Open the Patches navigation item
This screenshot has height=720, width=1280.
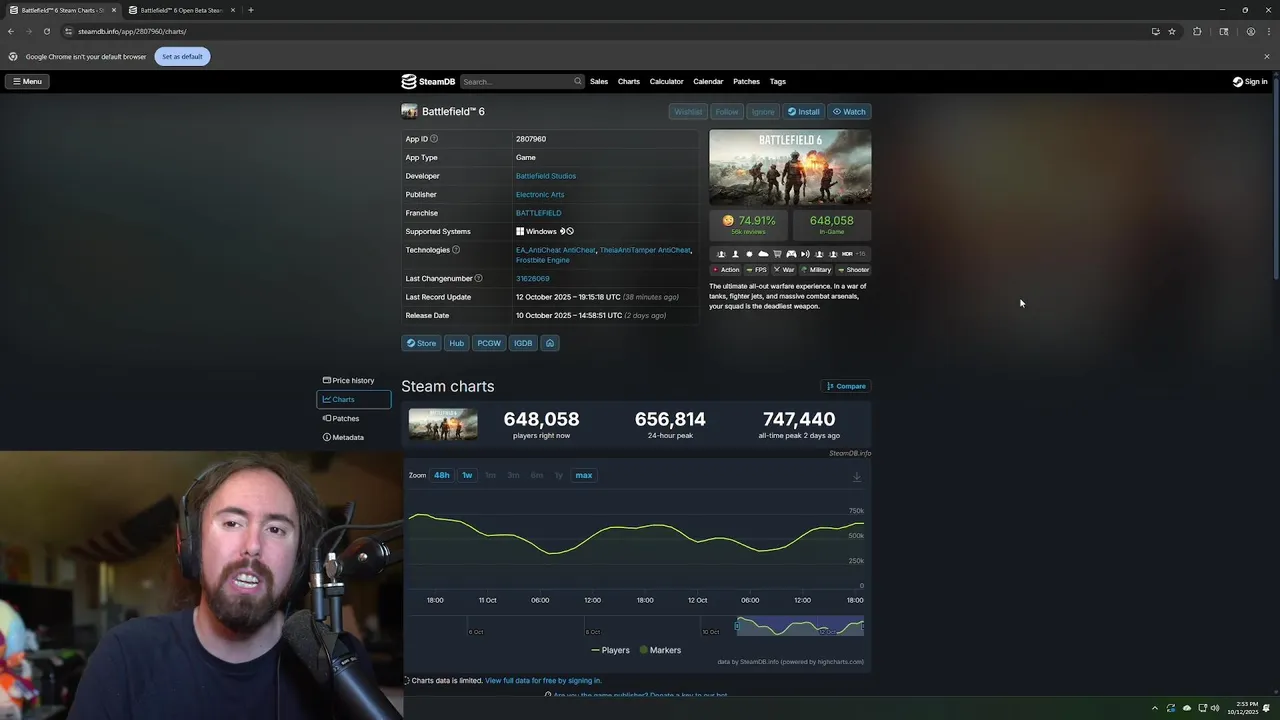point(746,81)
